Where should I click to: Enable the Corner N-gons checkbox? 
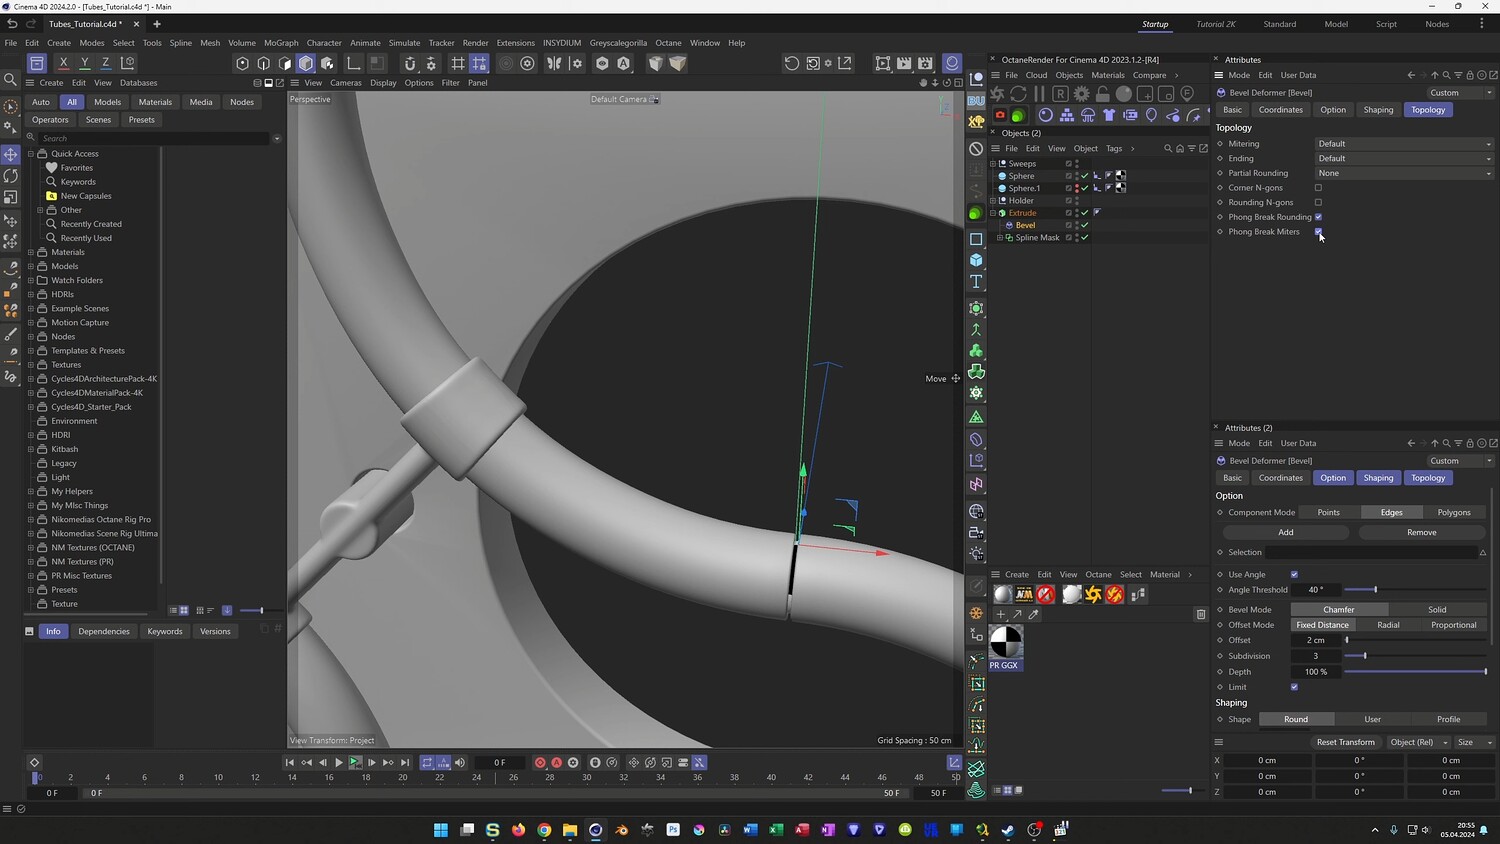point(1318,188)
